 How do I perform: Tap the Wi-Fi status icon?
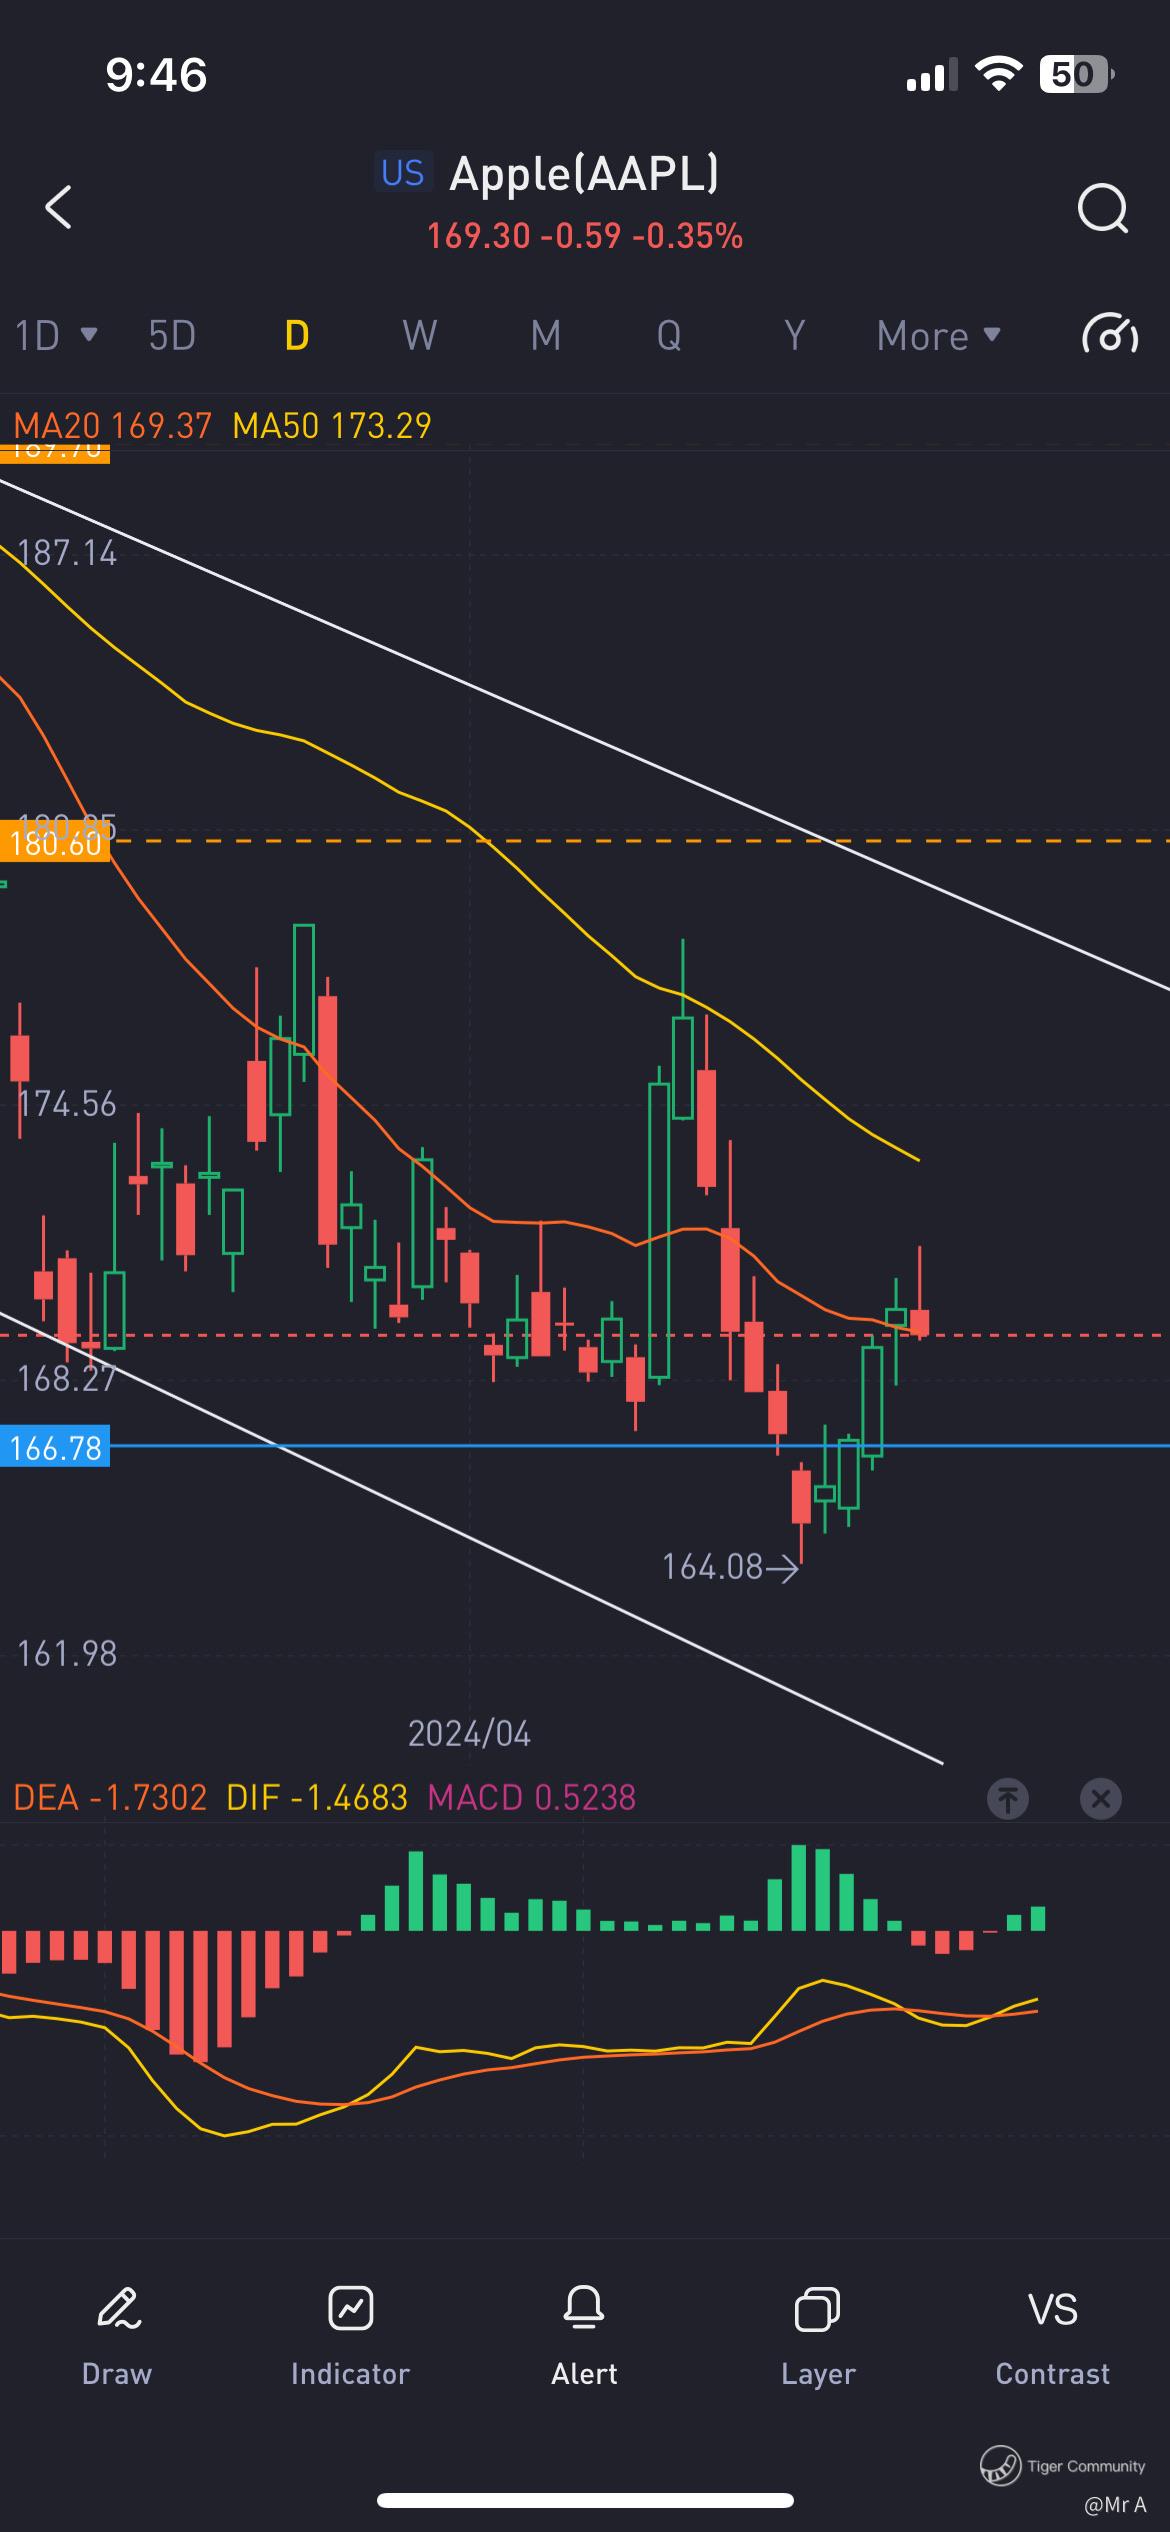(x=997, y=73)
